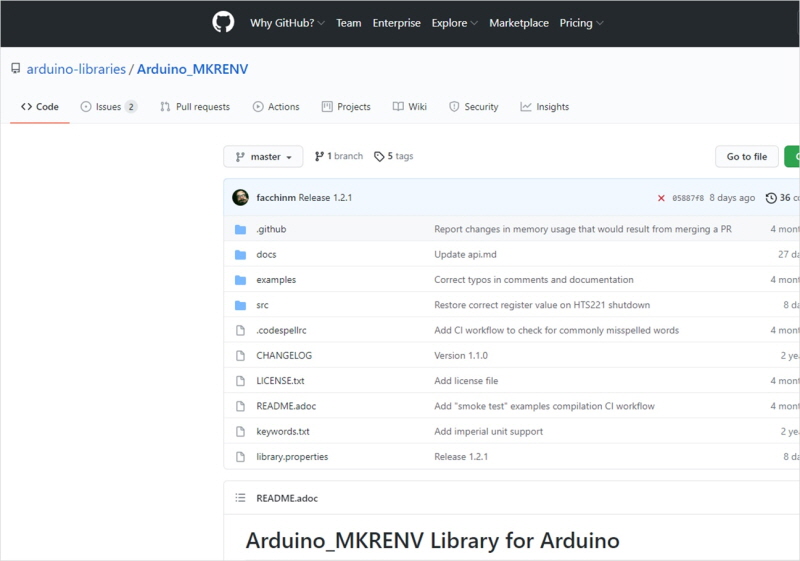Open 'Add CI workflow to check' commit message
800x561 pixels.
(x=557, y=330)
